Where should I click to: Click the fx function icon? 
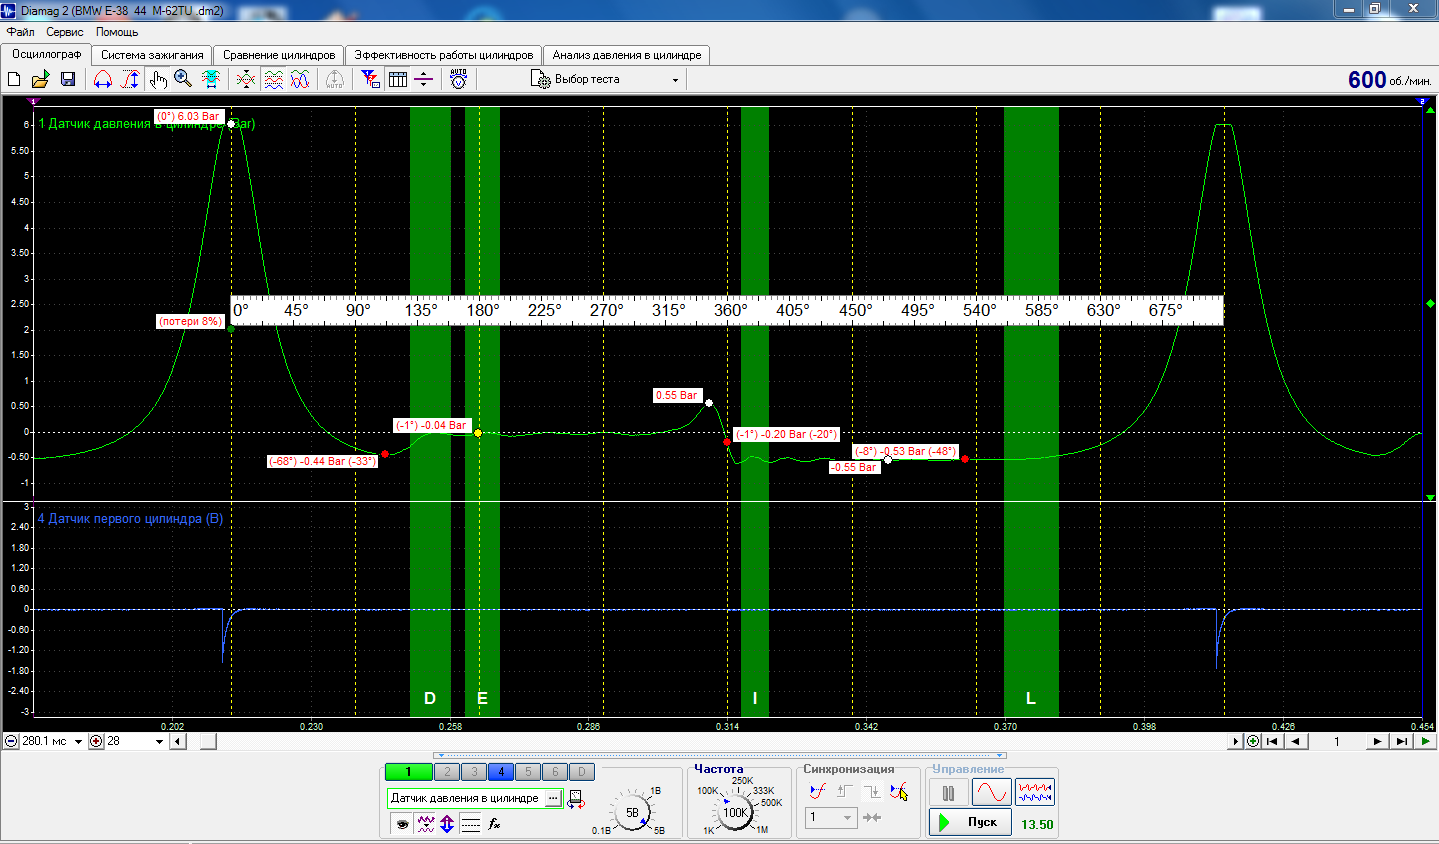point(494,824)
